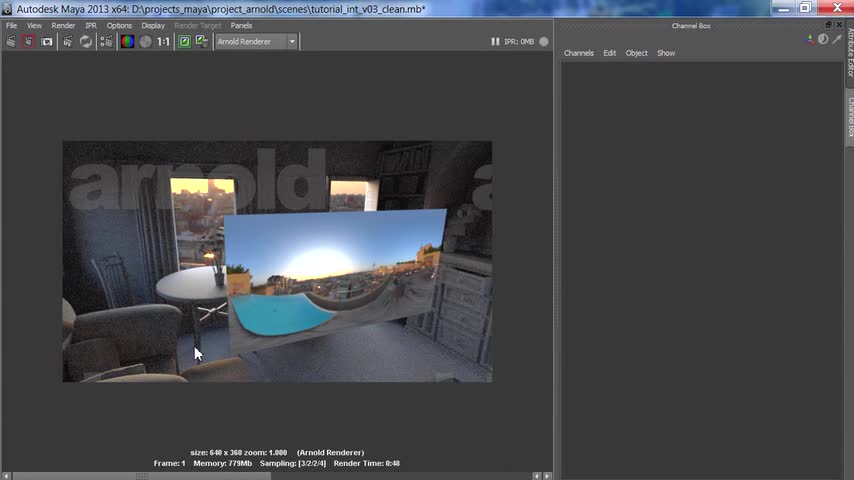Open render settings dots-and-clapperboard icon
This screenshot has height=480, width=854.
click(x=107, y=41)
